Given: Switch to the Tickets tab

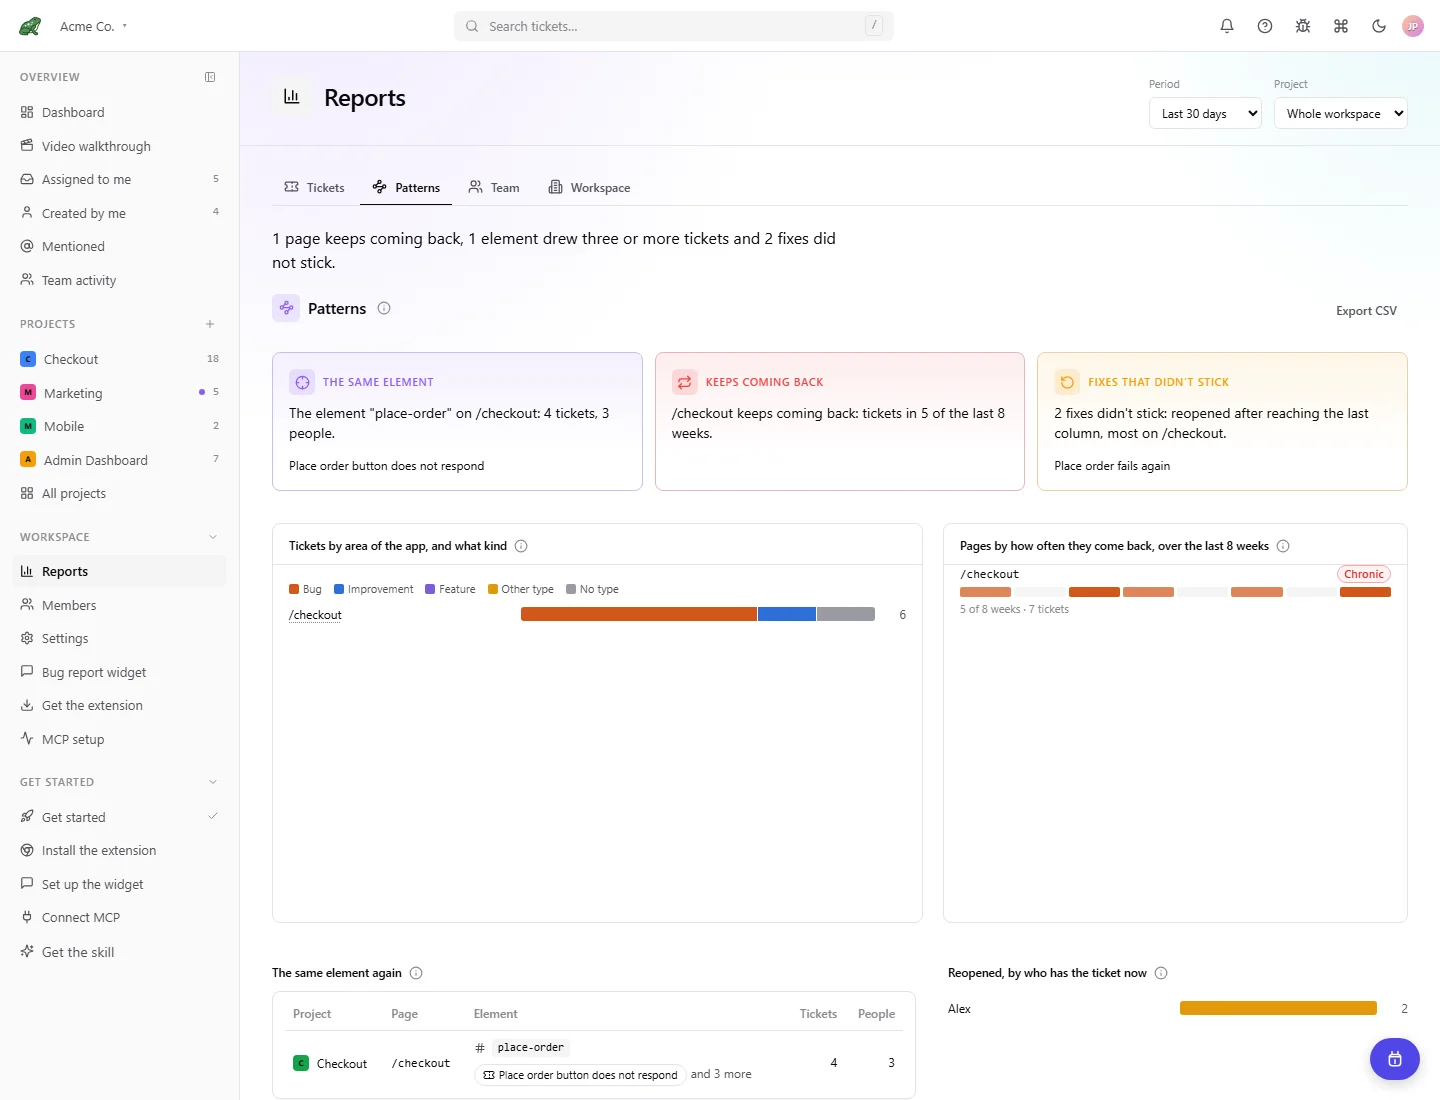Looking at the screenshot, I should (315, 188).
